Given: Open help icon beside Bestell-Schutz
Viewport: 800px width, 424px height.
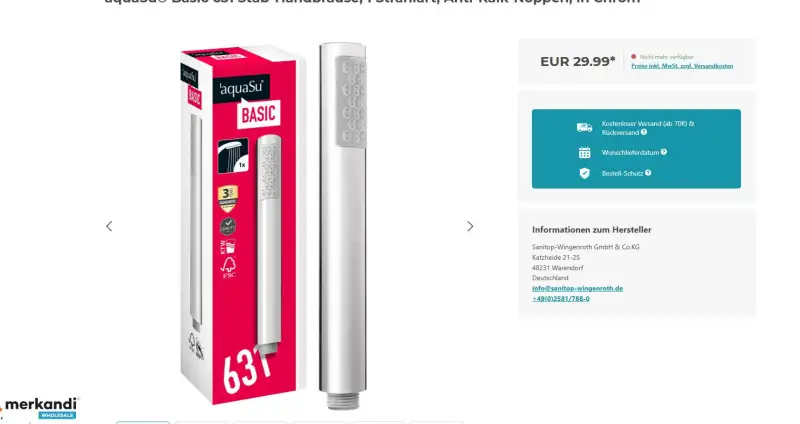Looking at the screenshot, I should 648,173.
